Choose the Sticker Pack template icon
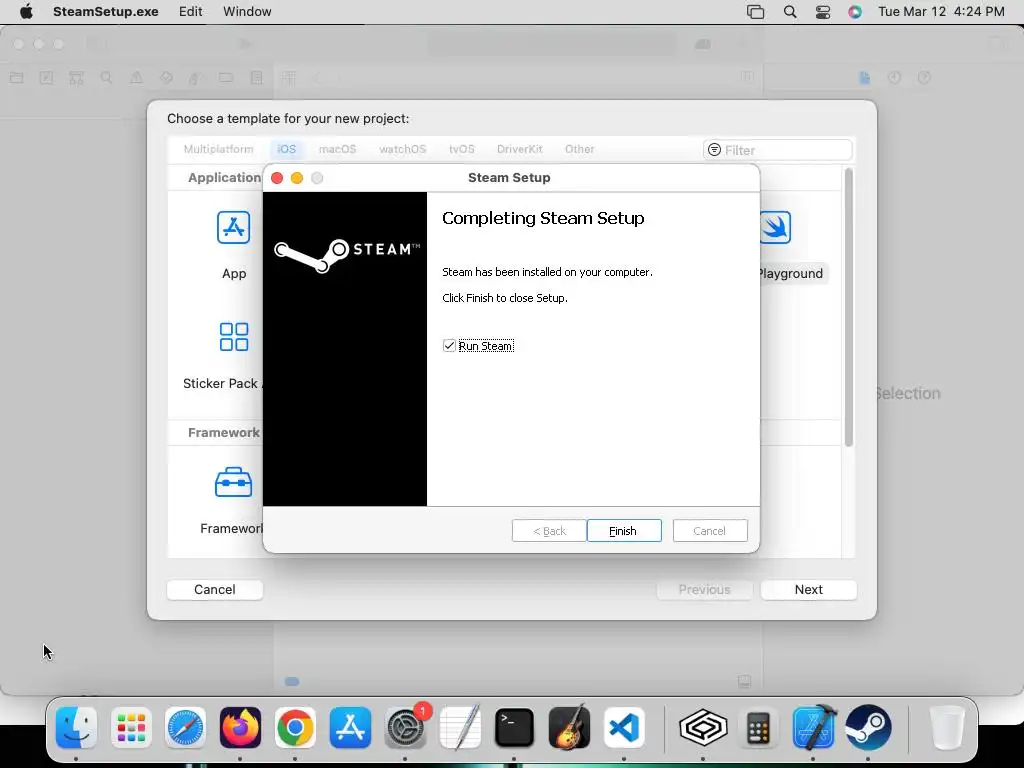This screenshot has height=768, width=1024. [x=234, y=337]
